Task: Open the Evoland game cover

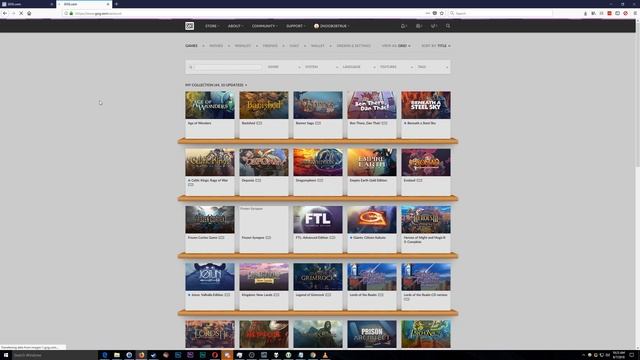Action: click(x=426, y=162)
